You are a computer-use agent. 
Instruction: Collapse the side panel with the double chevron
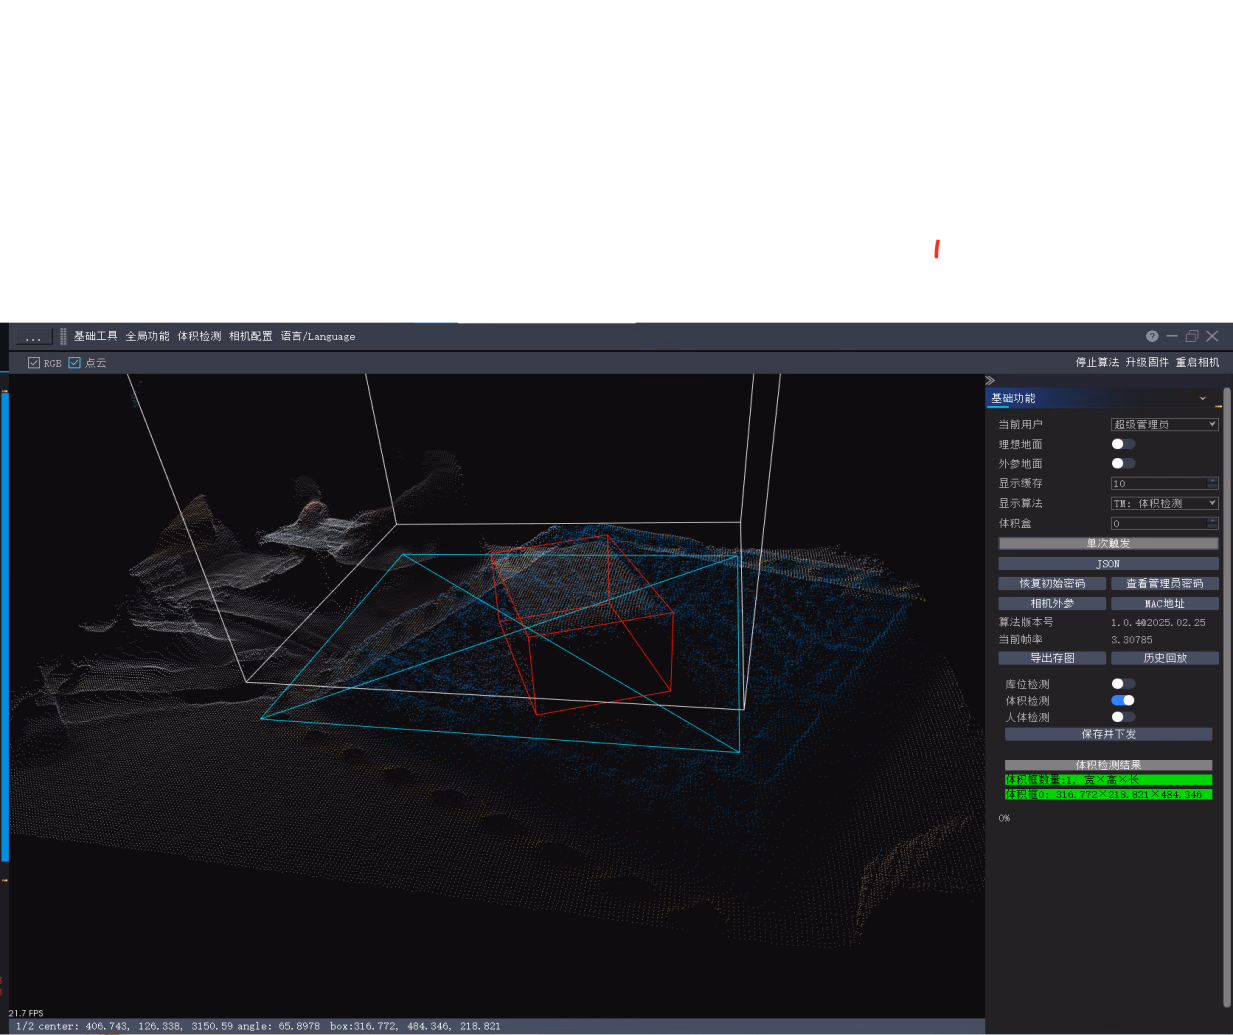pyautogui.click(x=990, y=380)
